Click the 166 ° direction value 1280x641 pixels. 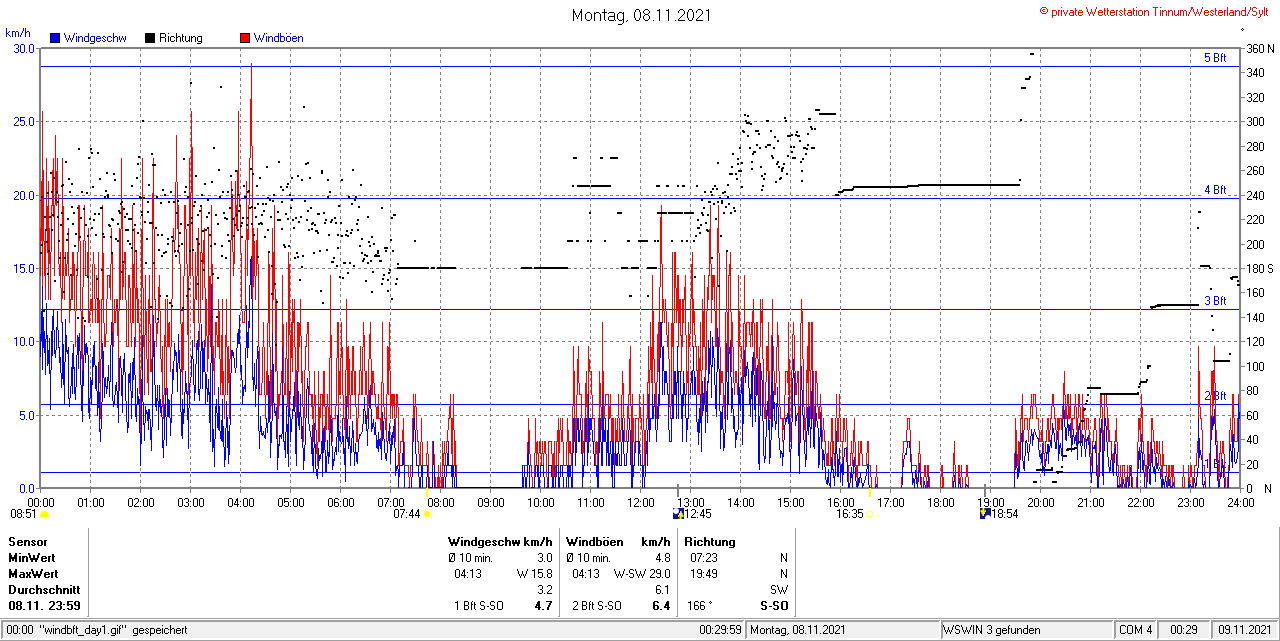pyautogui.click(x=698, y=605)
